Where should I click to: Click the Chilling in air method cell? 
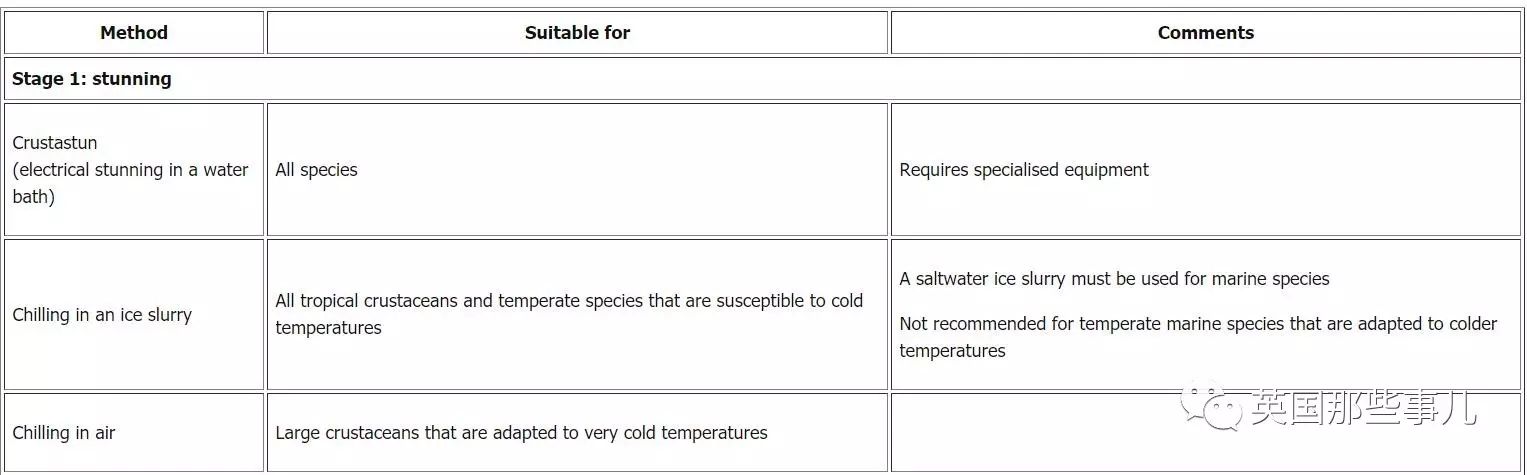click(x=134, y=433)
